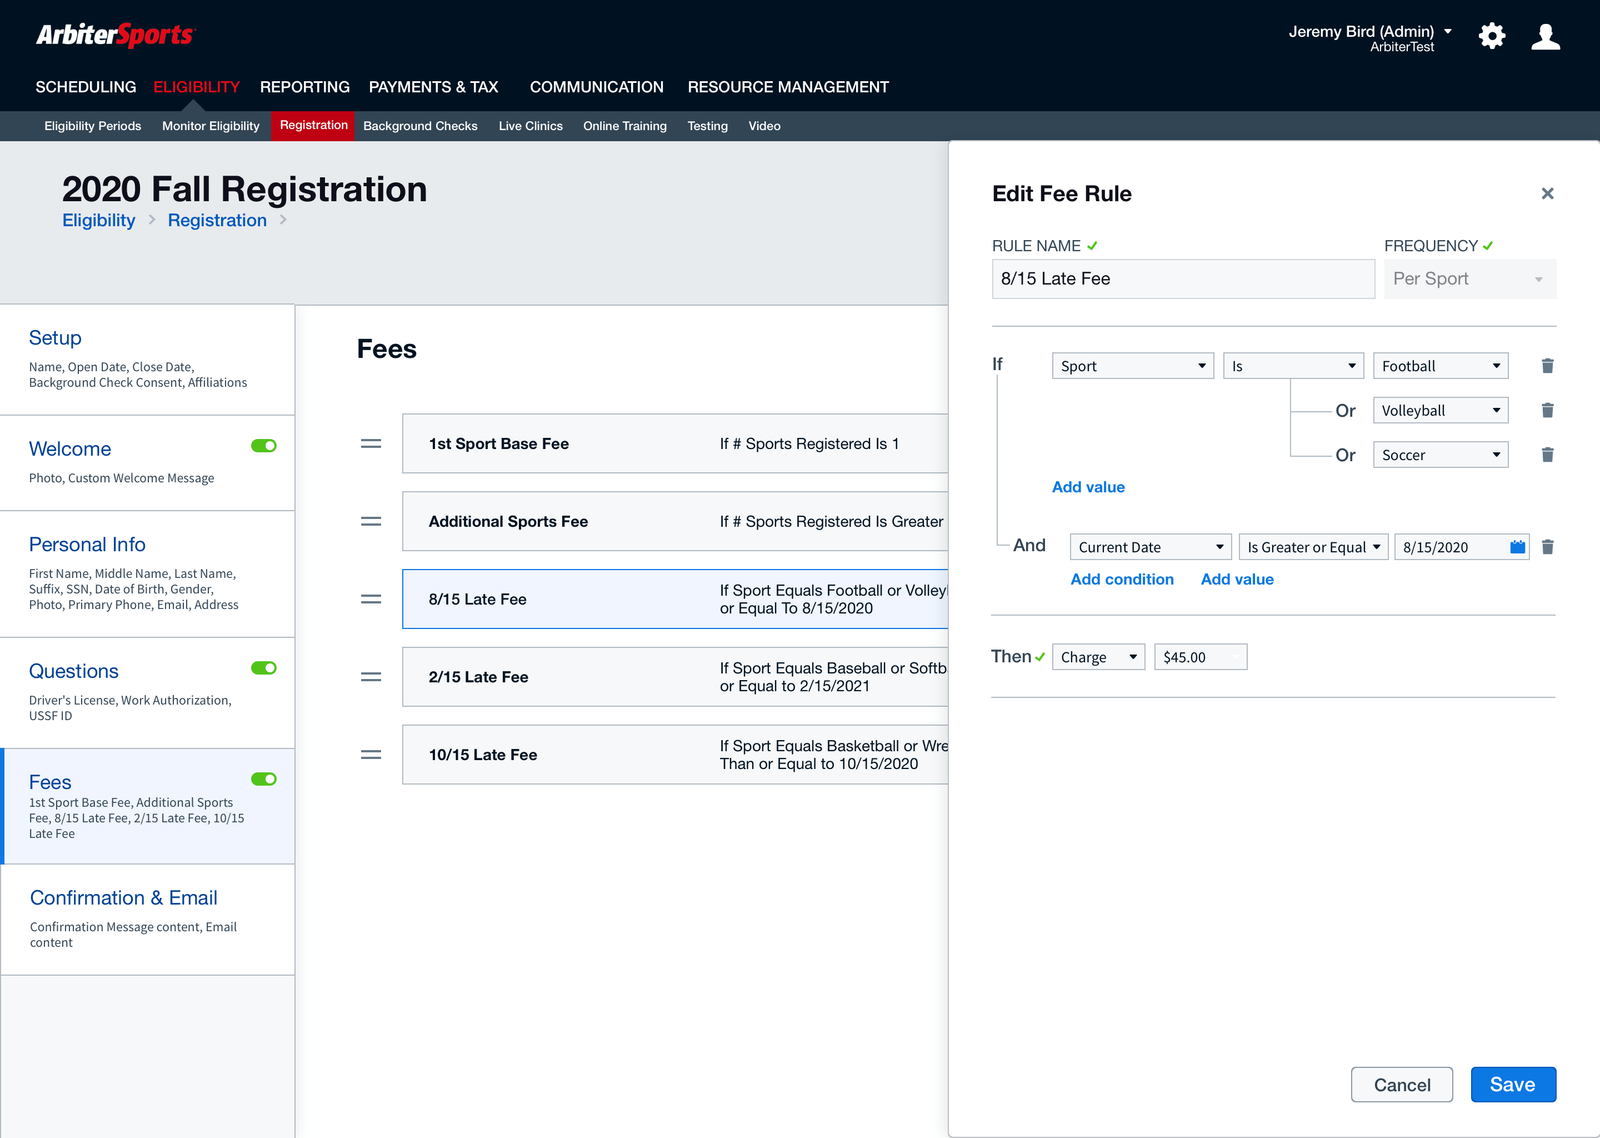Viewport: 1600px width, 1138px height.
Task: Switch to the Live Clinics tab
Action: tap(531, 126)
